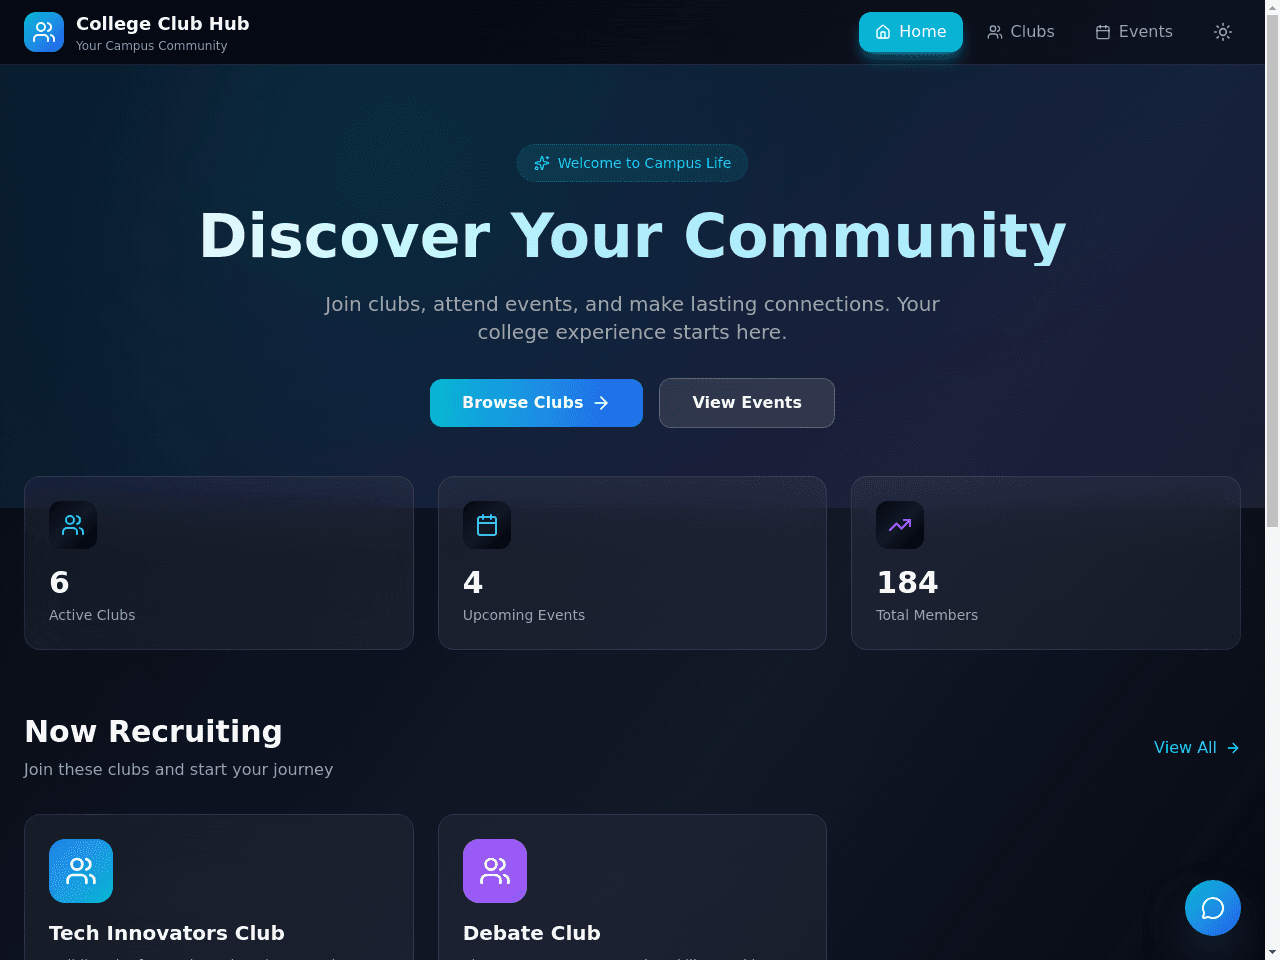Click the College Club Hub logo icon
The height and width of the screenshot is (960, 1280).
tap(44, 32)
